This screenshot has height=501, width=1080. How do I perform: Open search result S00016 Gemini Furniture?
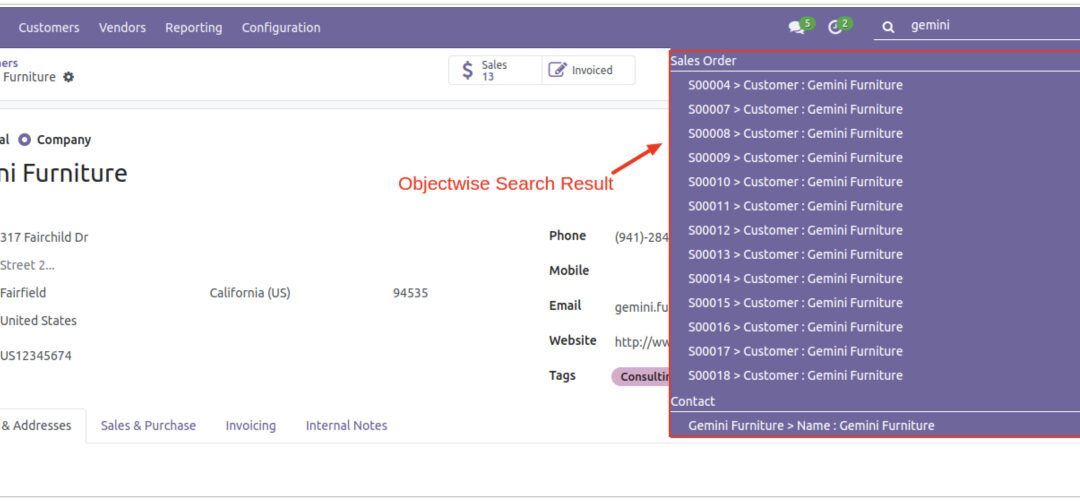795,327
